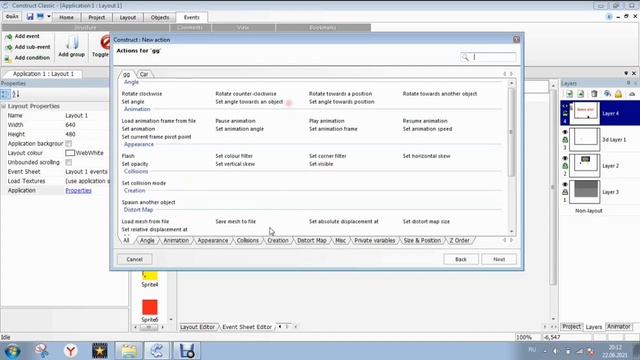Choose the Spawn another object action

[149, 202]
